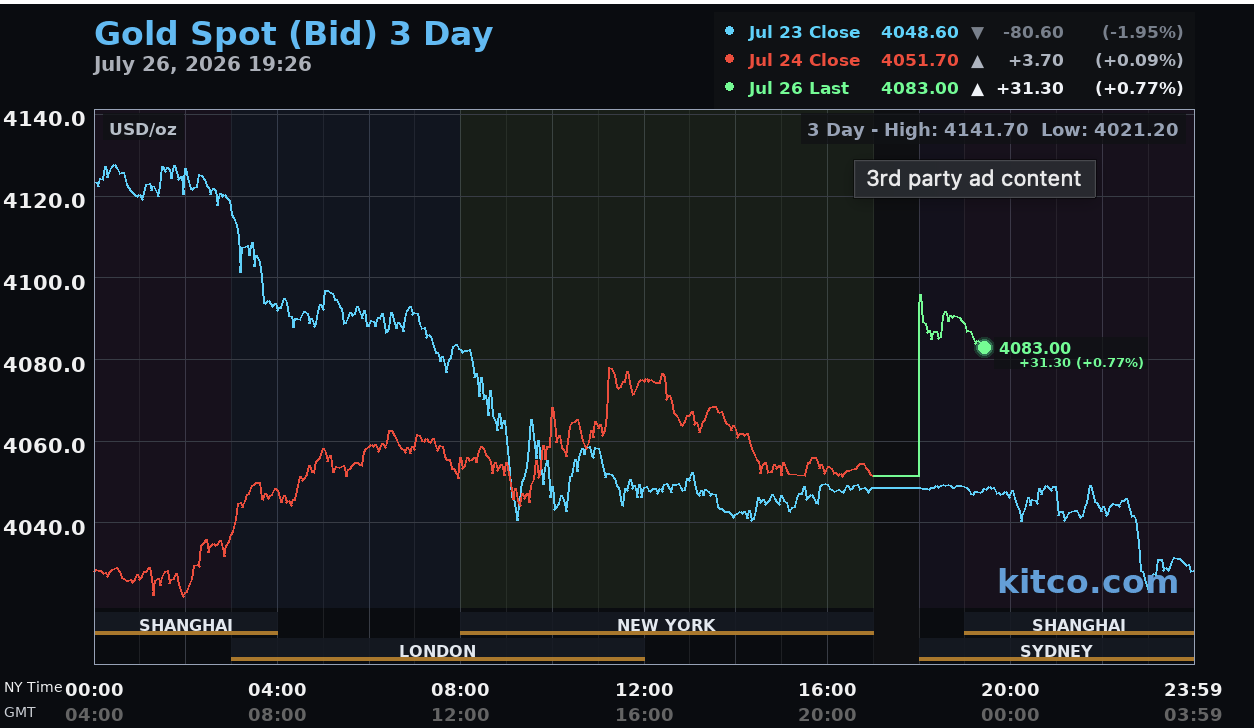Click the USD/oz unit label
Viewport: 1256px width, 728px height.
click(142, 129)
